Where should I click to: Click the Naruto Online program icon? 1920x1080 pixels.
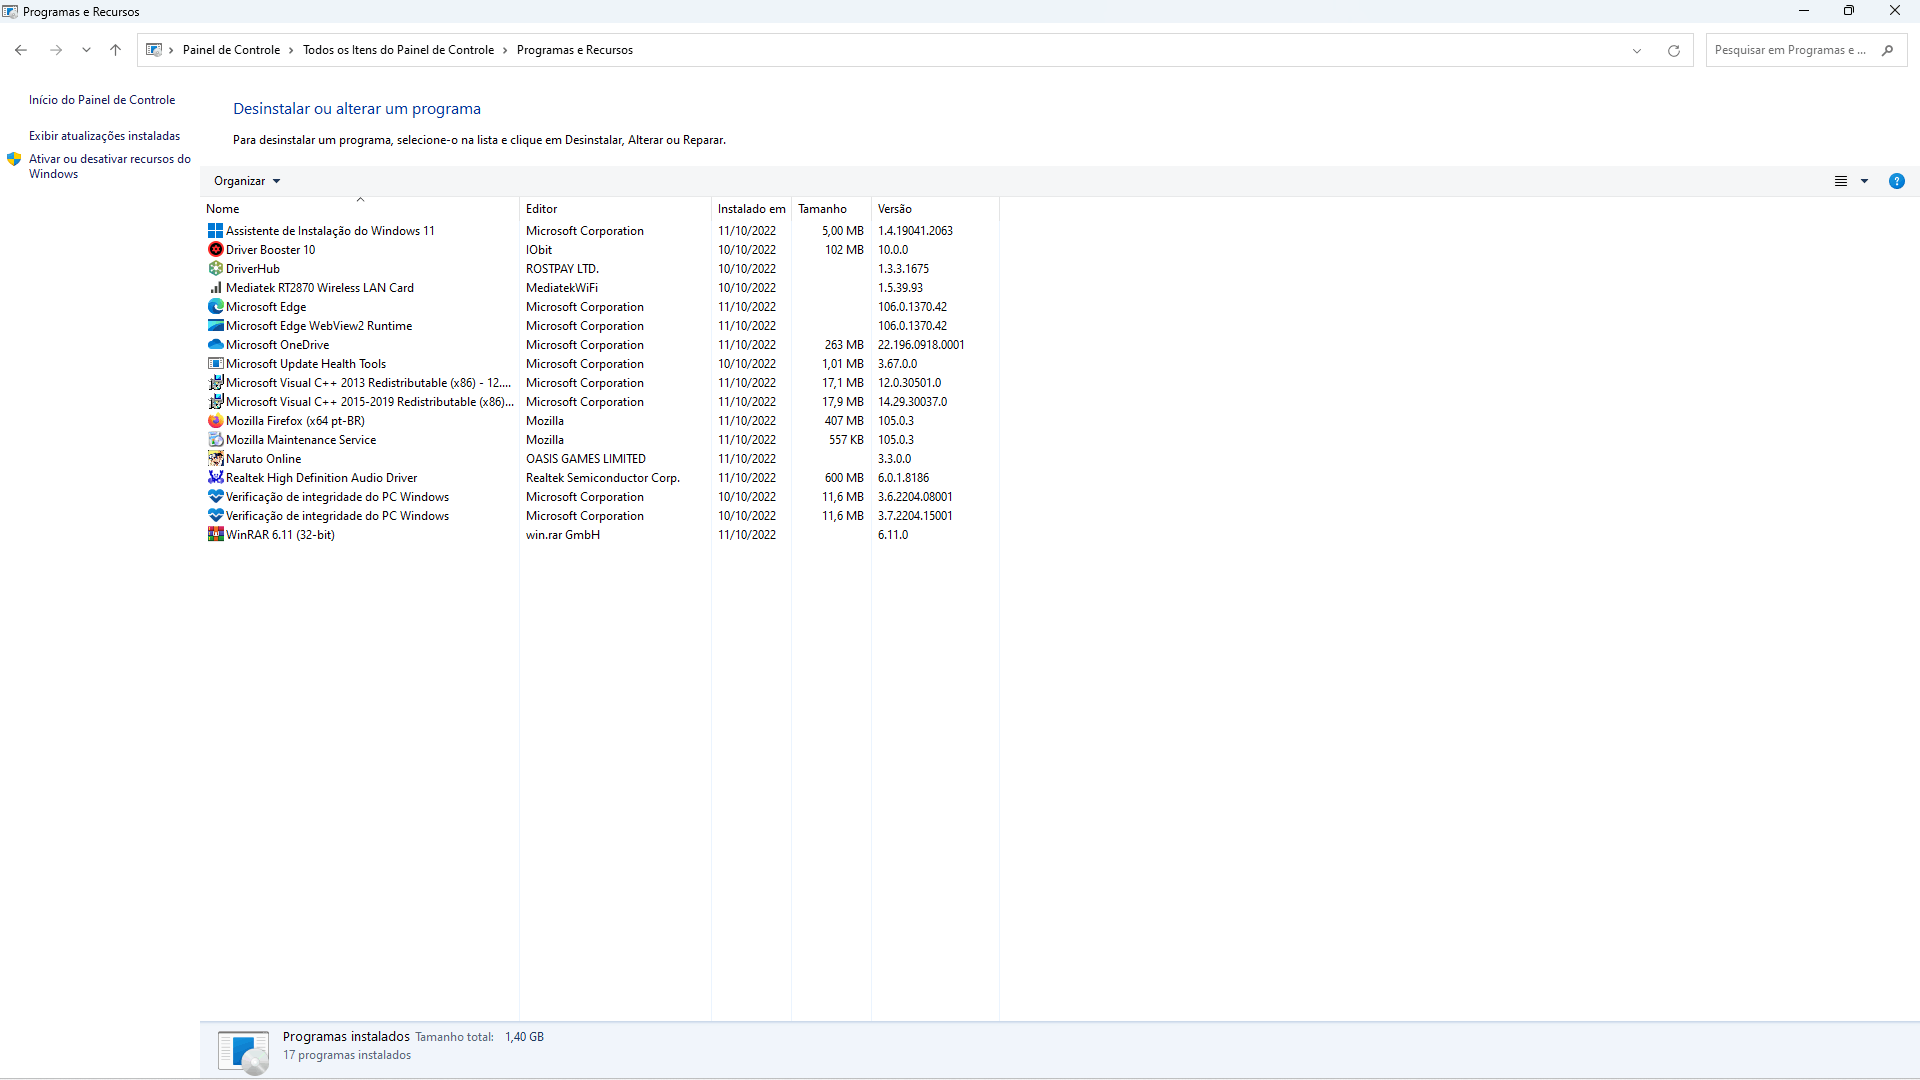tap(215, 459)
